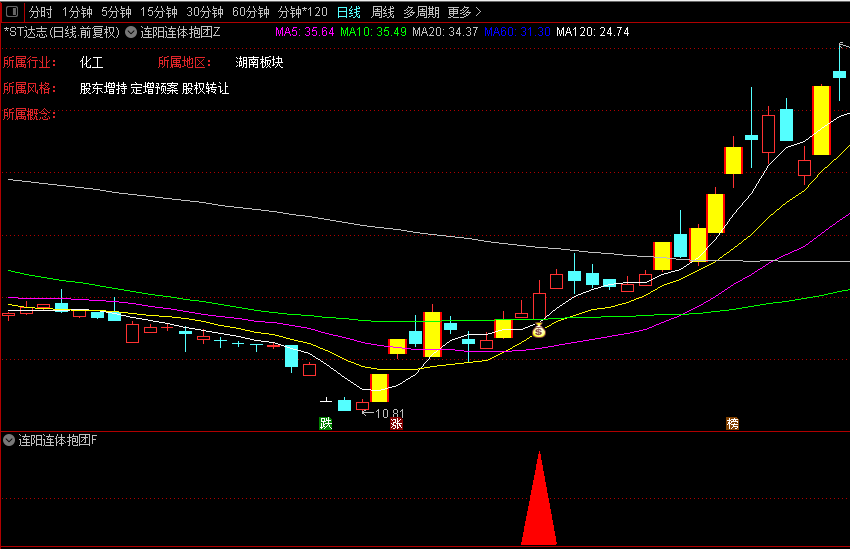Click the 所属风格 label
850x549 pixels.
coord(29,88)
